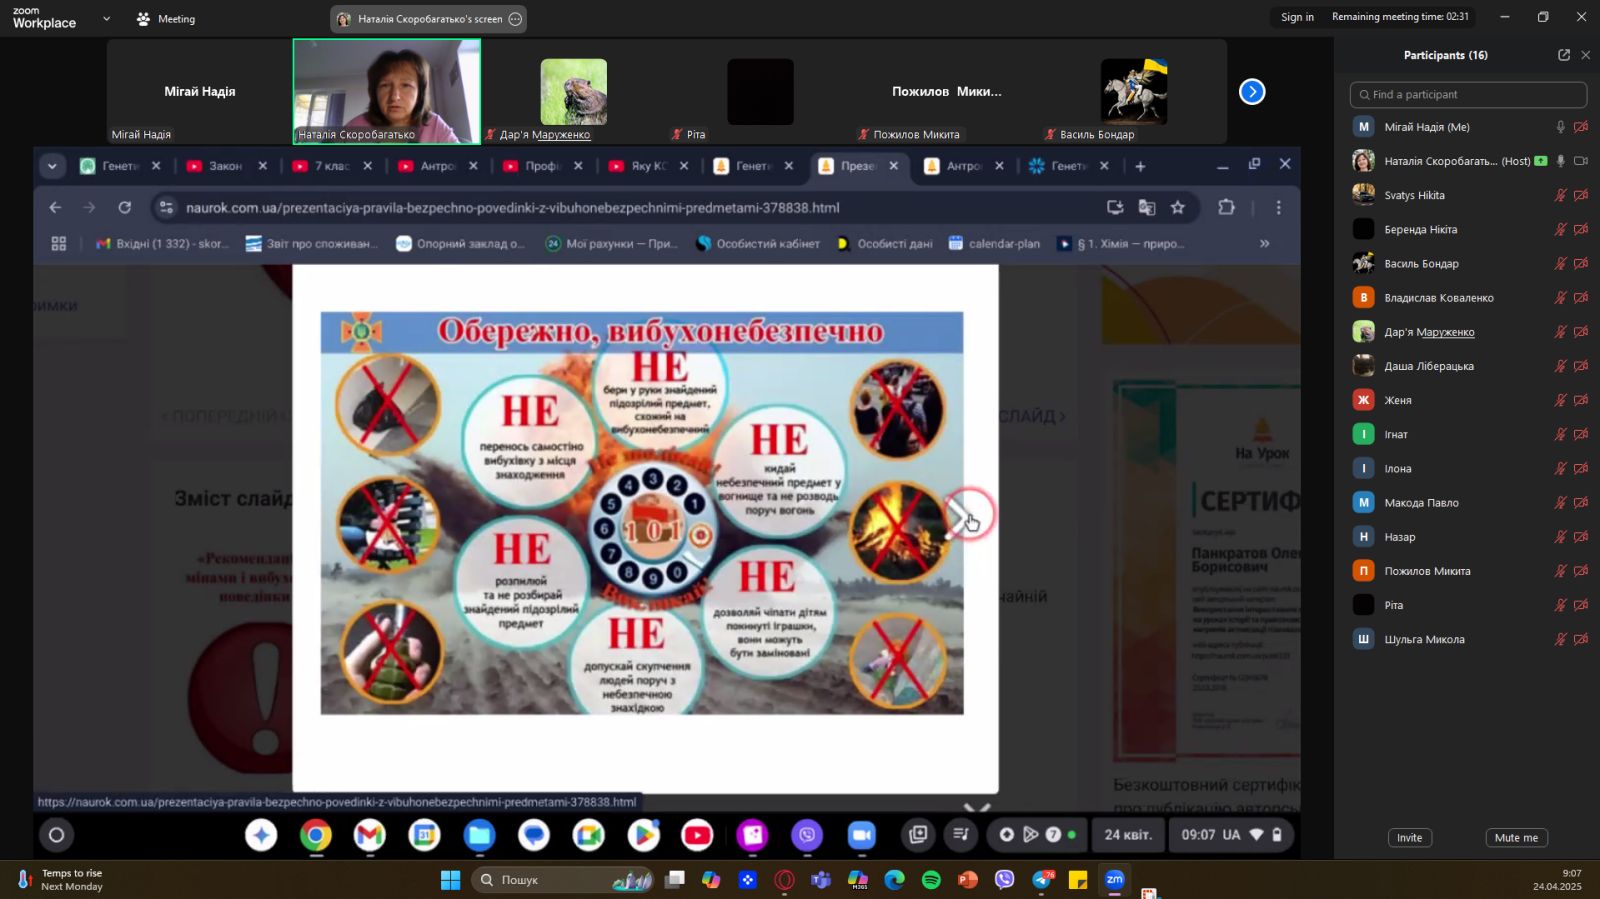Reload the naurok.com.ua page

(124, 207)
